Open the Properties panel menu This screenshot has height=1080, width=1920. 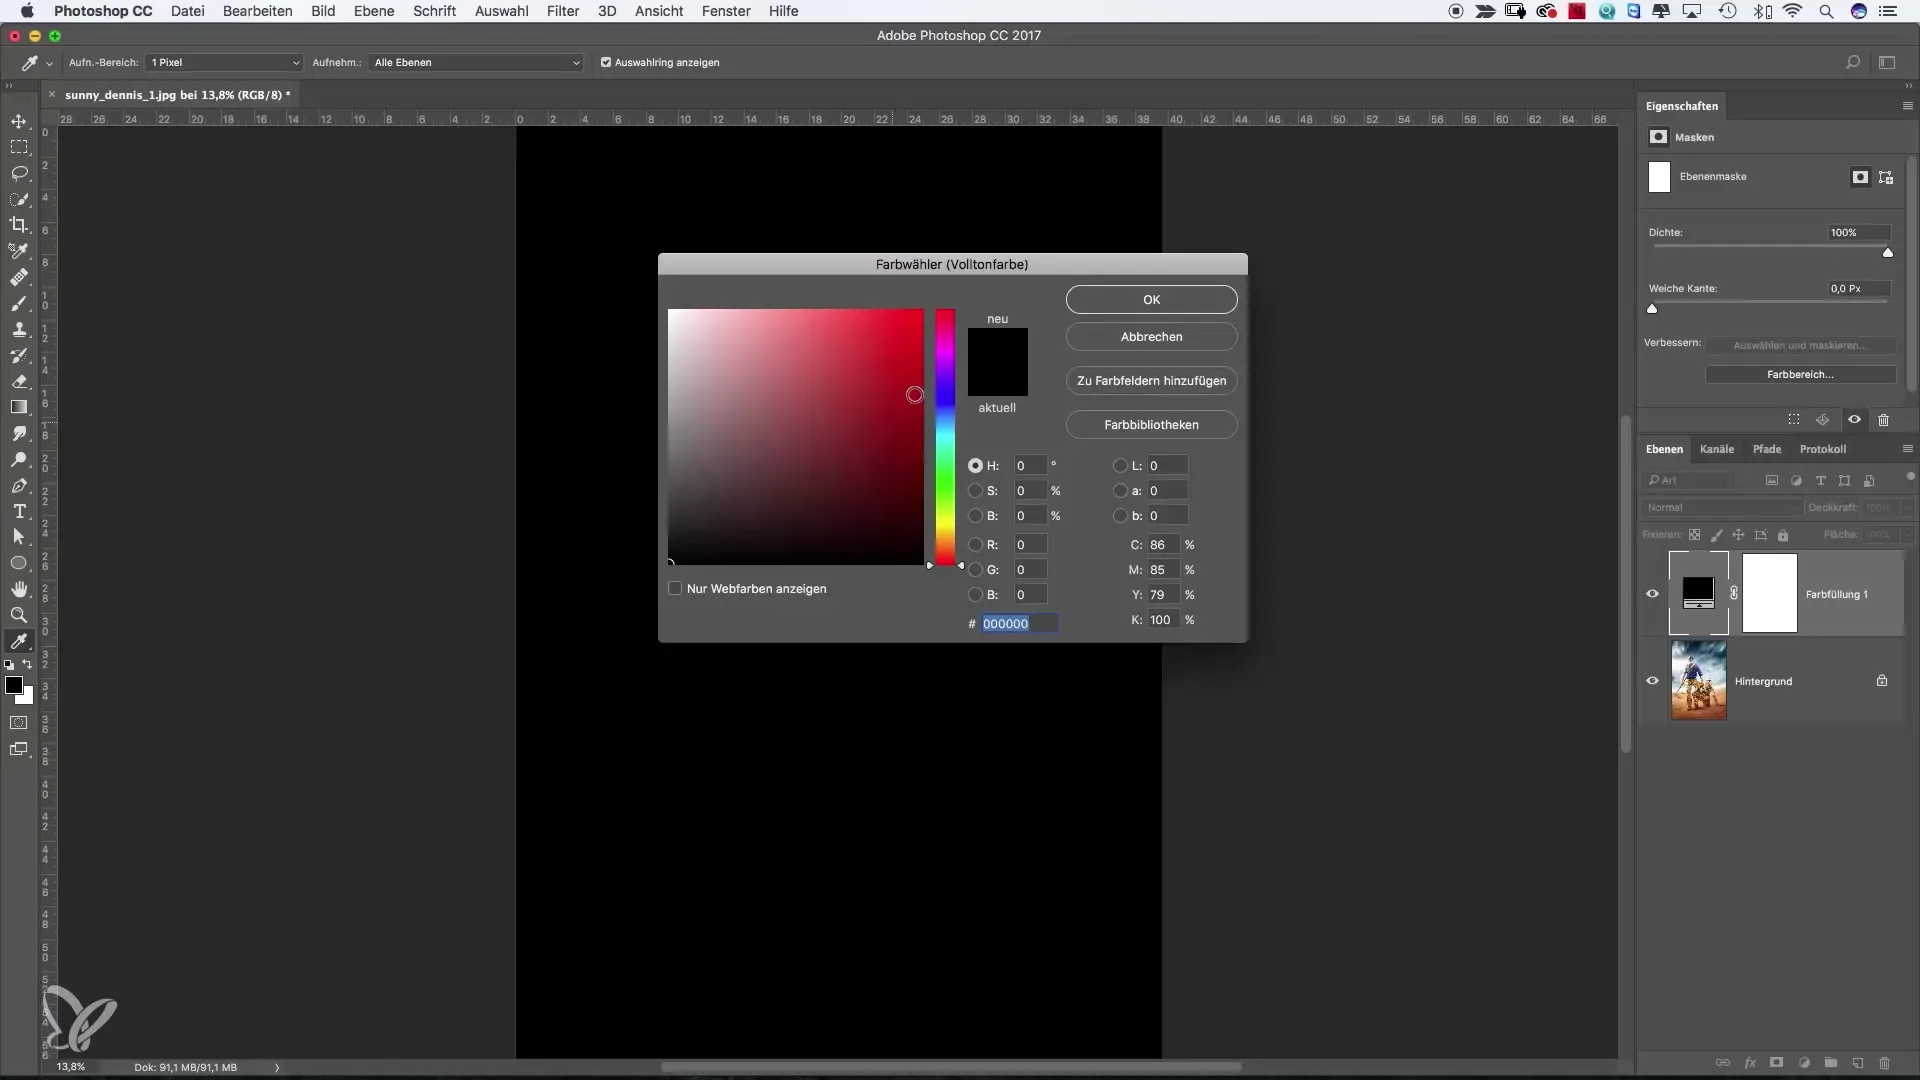[x=1907, y=106]
